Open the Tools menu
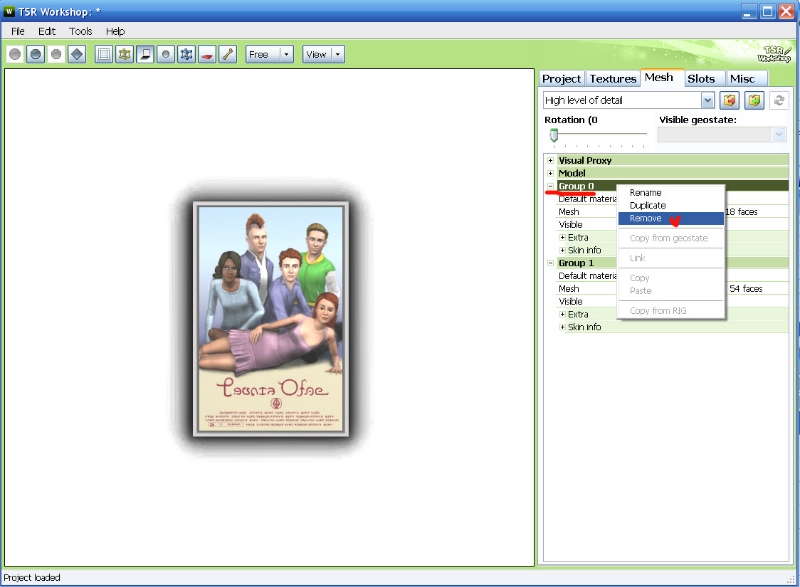The image size is (800, 587). pos(80,31)
